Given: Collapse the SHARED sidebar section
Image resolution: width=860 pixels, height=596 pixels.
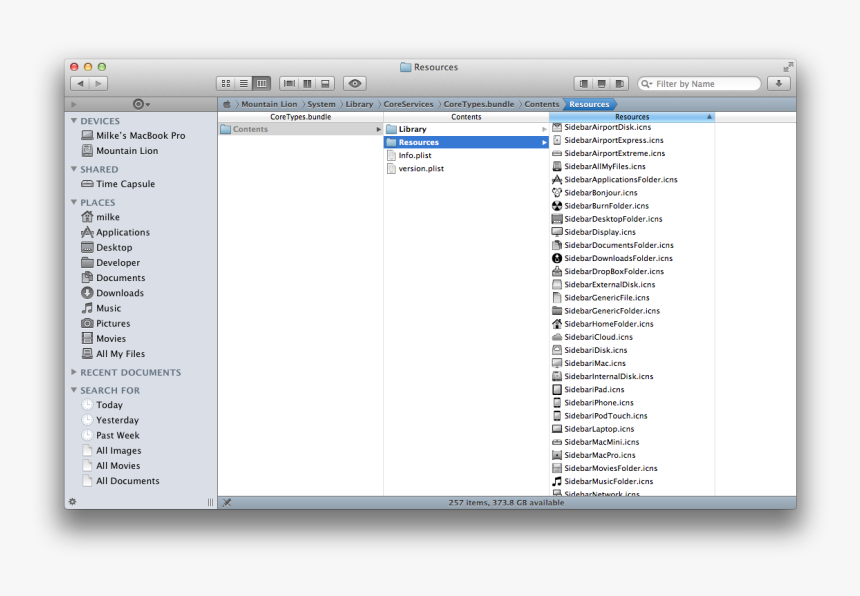Looking at the screenshot, I should pos(74,169).
